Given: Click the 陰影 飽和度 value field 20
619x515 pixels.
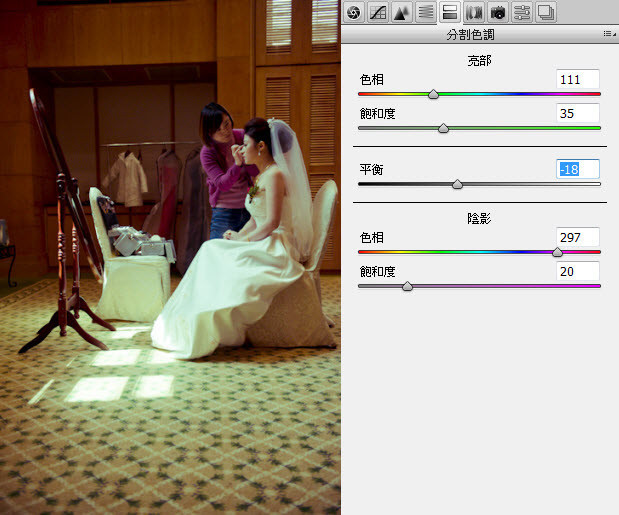Looking at the screenshot, I should (x=578, y=271).
